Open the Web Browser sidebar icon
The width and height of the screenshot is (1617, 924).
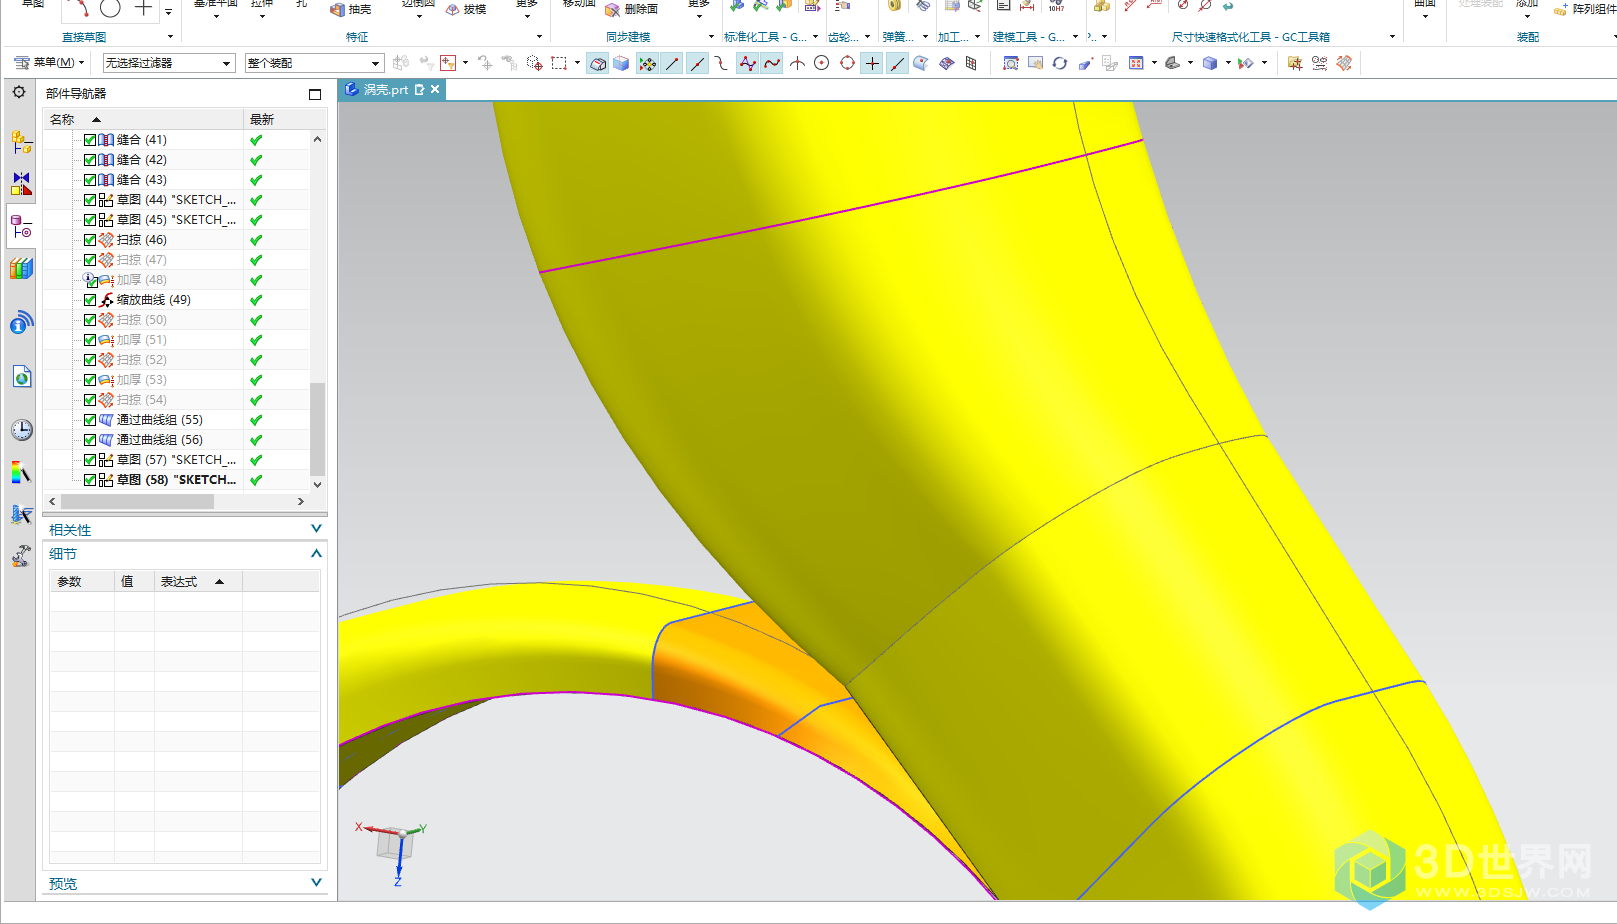22,377
